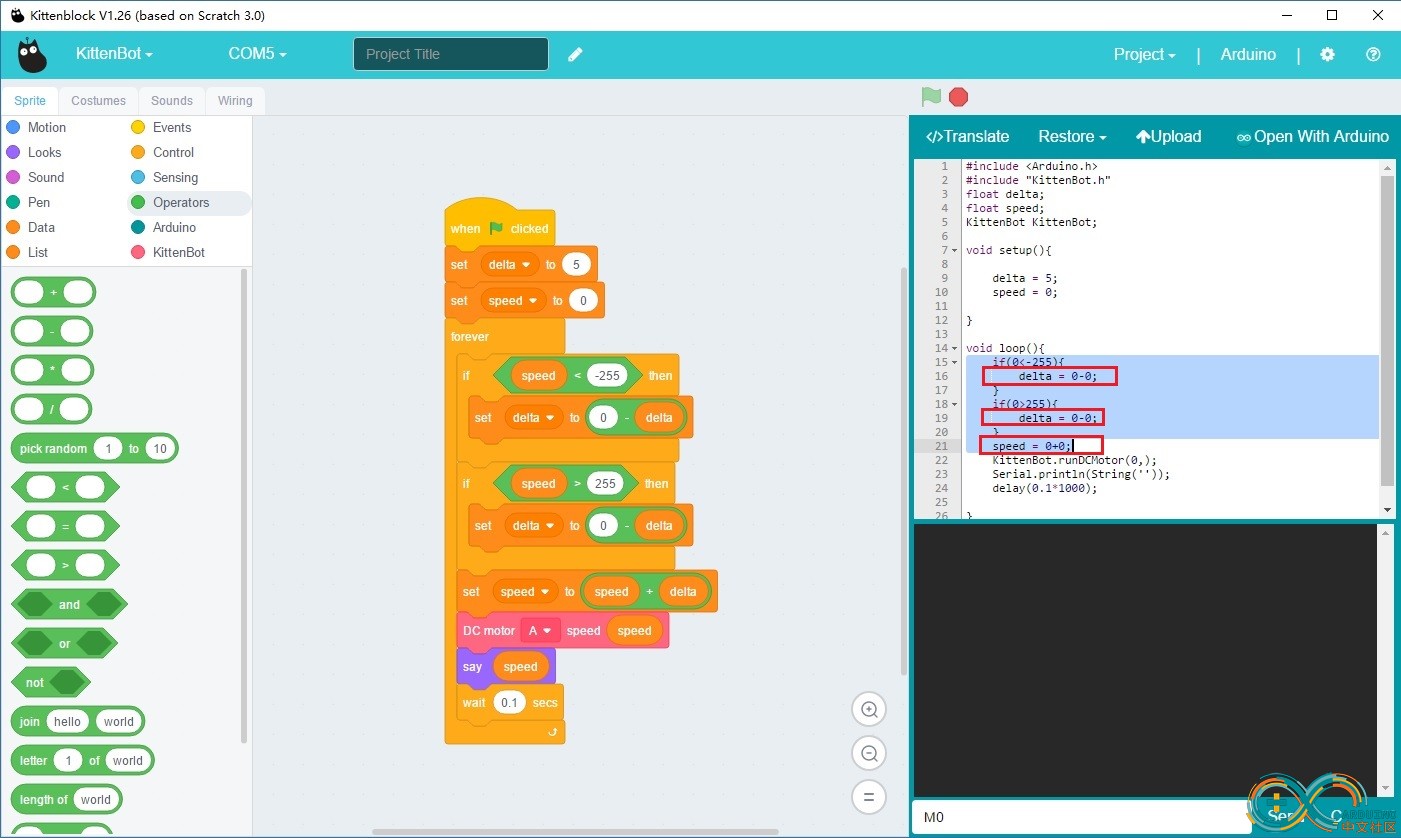Click the Kittenblock cat logo icon

(x=32, y=54)
